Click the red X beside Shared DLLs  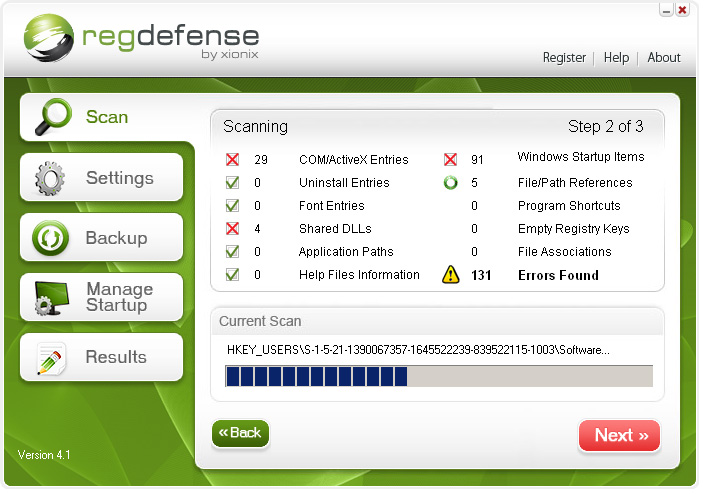click(232, 229)
